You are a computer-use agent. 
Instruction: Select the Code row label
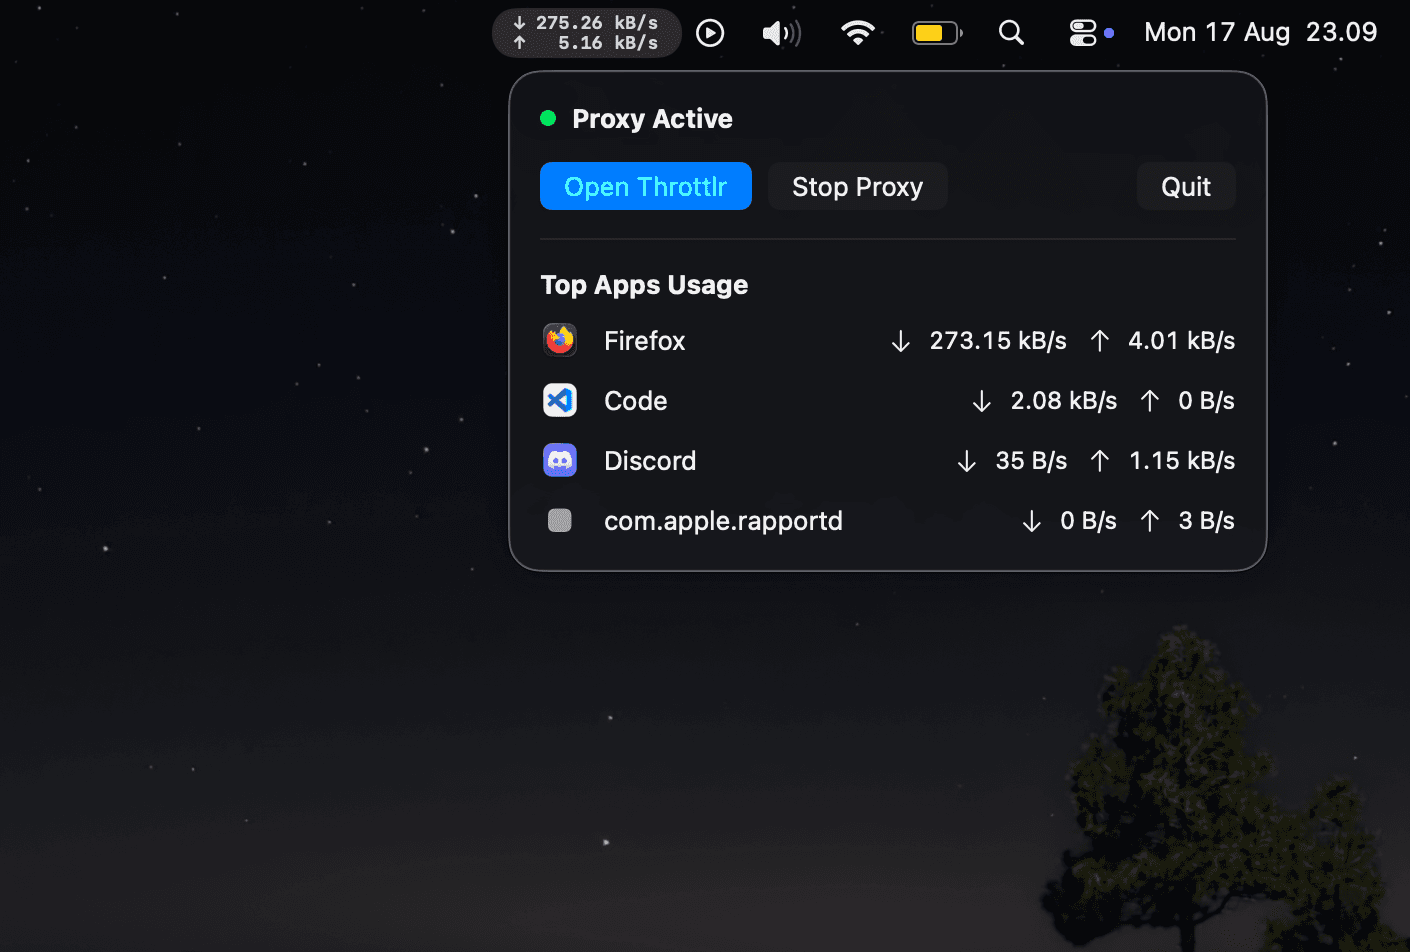tap(635, 401)
